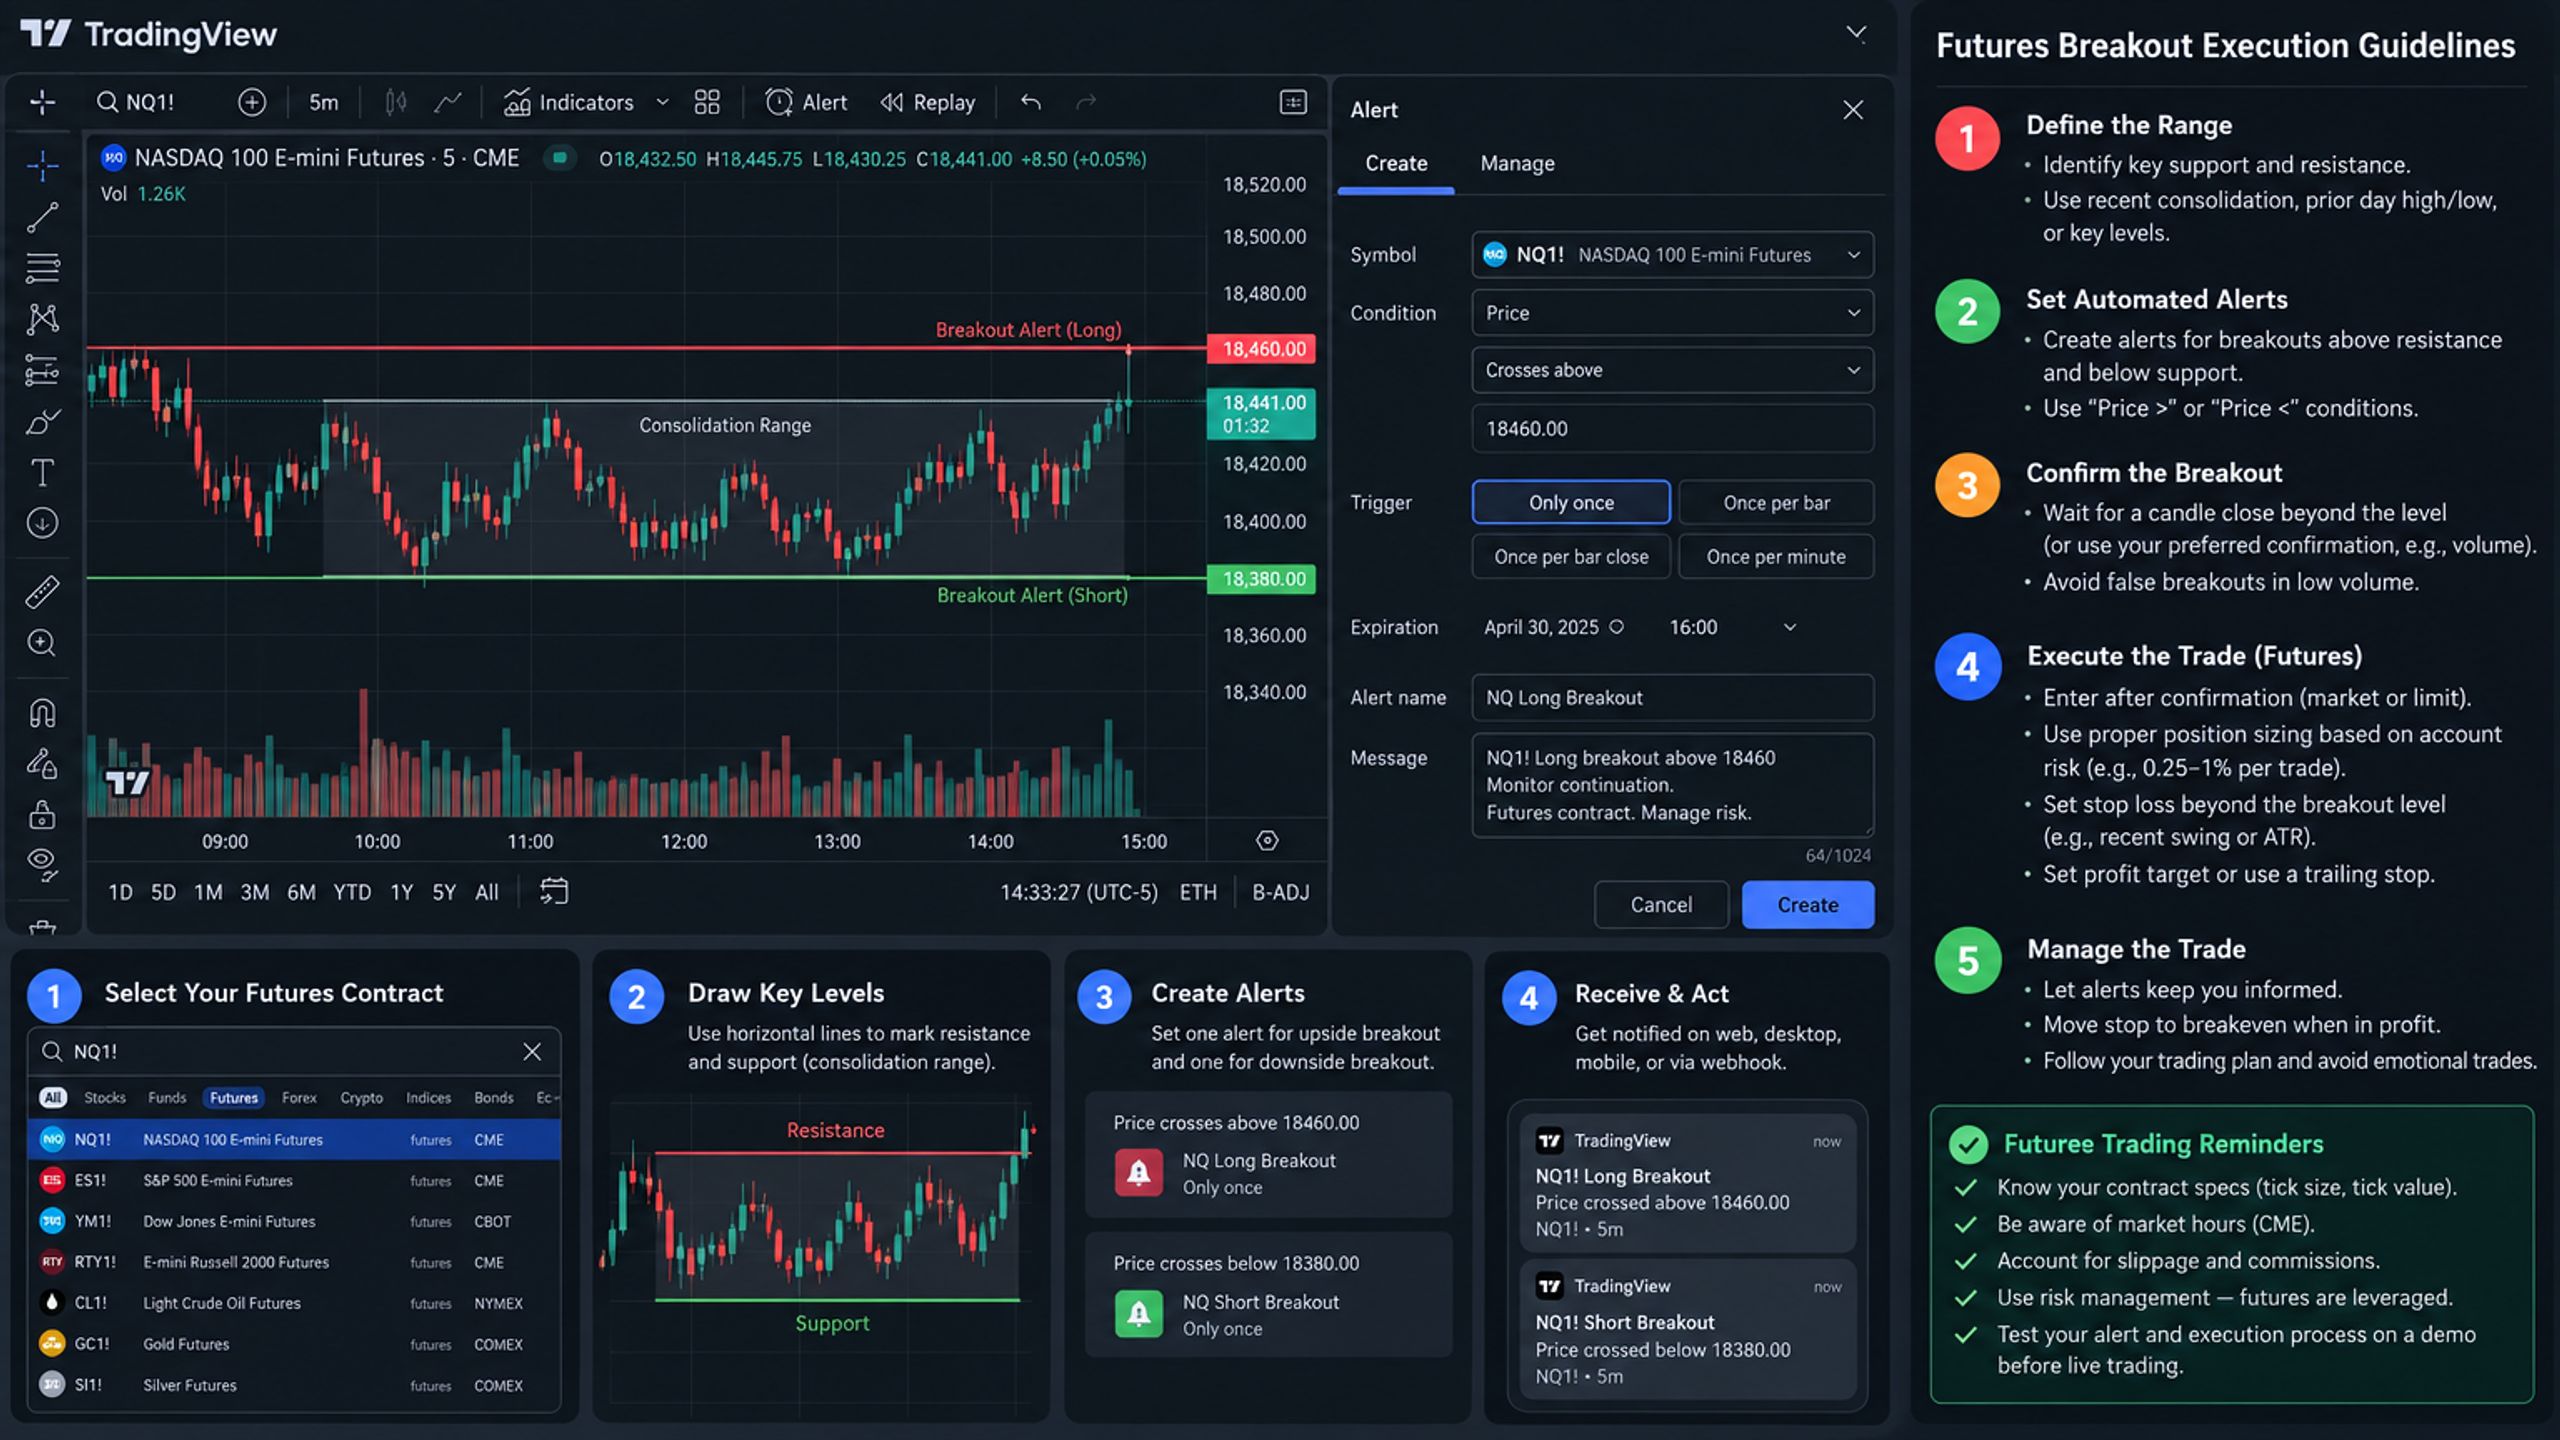Open the Crosses above dropdown
Image resolution: width=2560 pixels, height=1440 pixels.
click(1672, 370)
